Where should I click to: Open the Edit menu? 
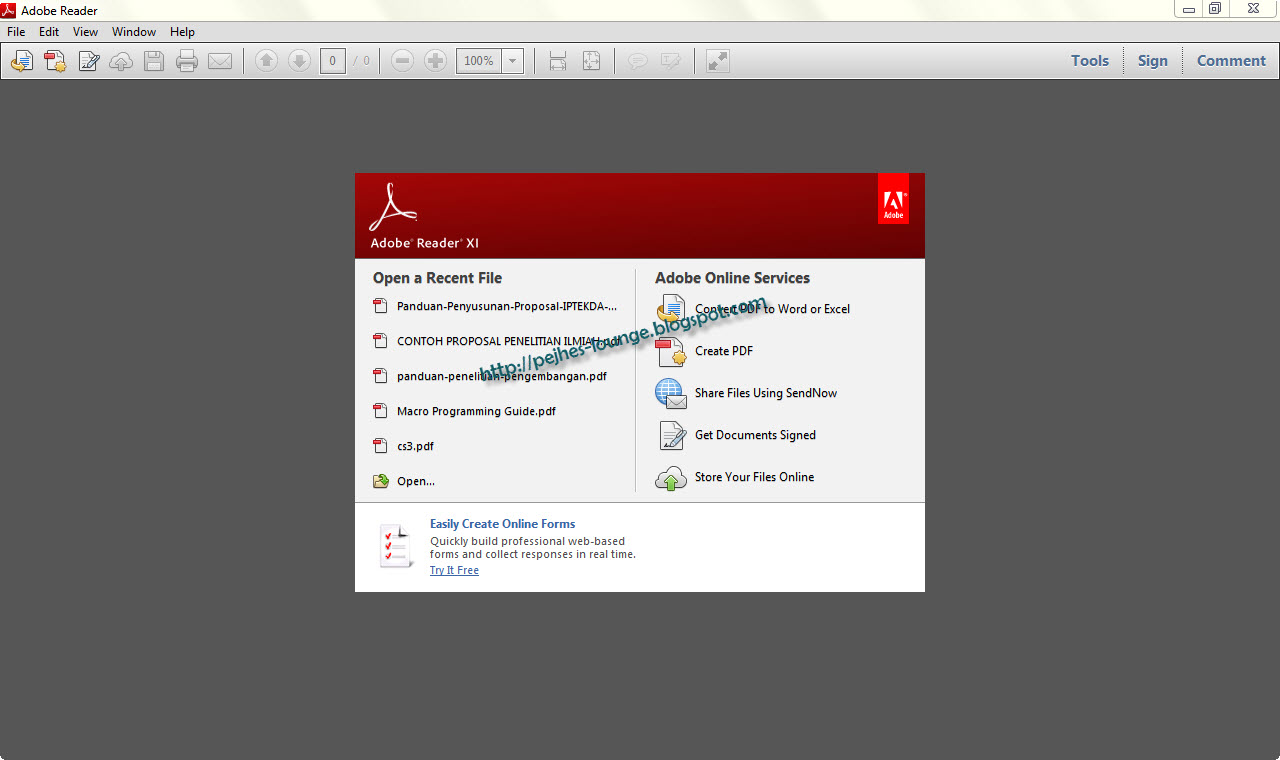(x=49, y=32)
